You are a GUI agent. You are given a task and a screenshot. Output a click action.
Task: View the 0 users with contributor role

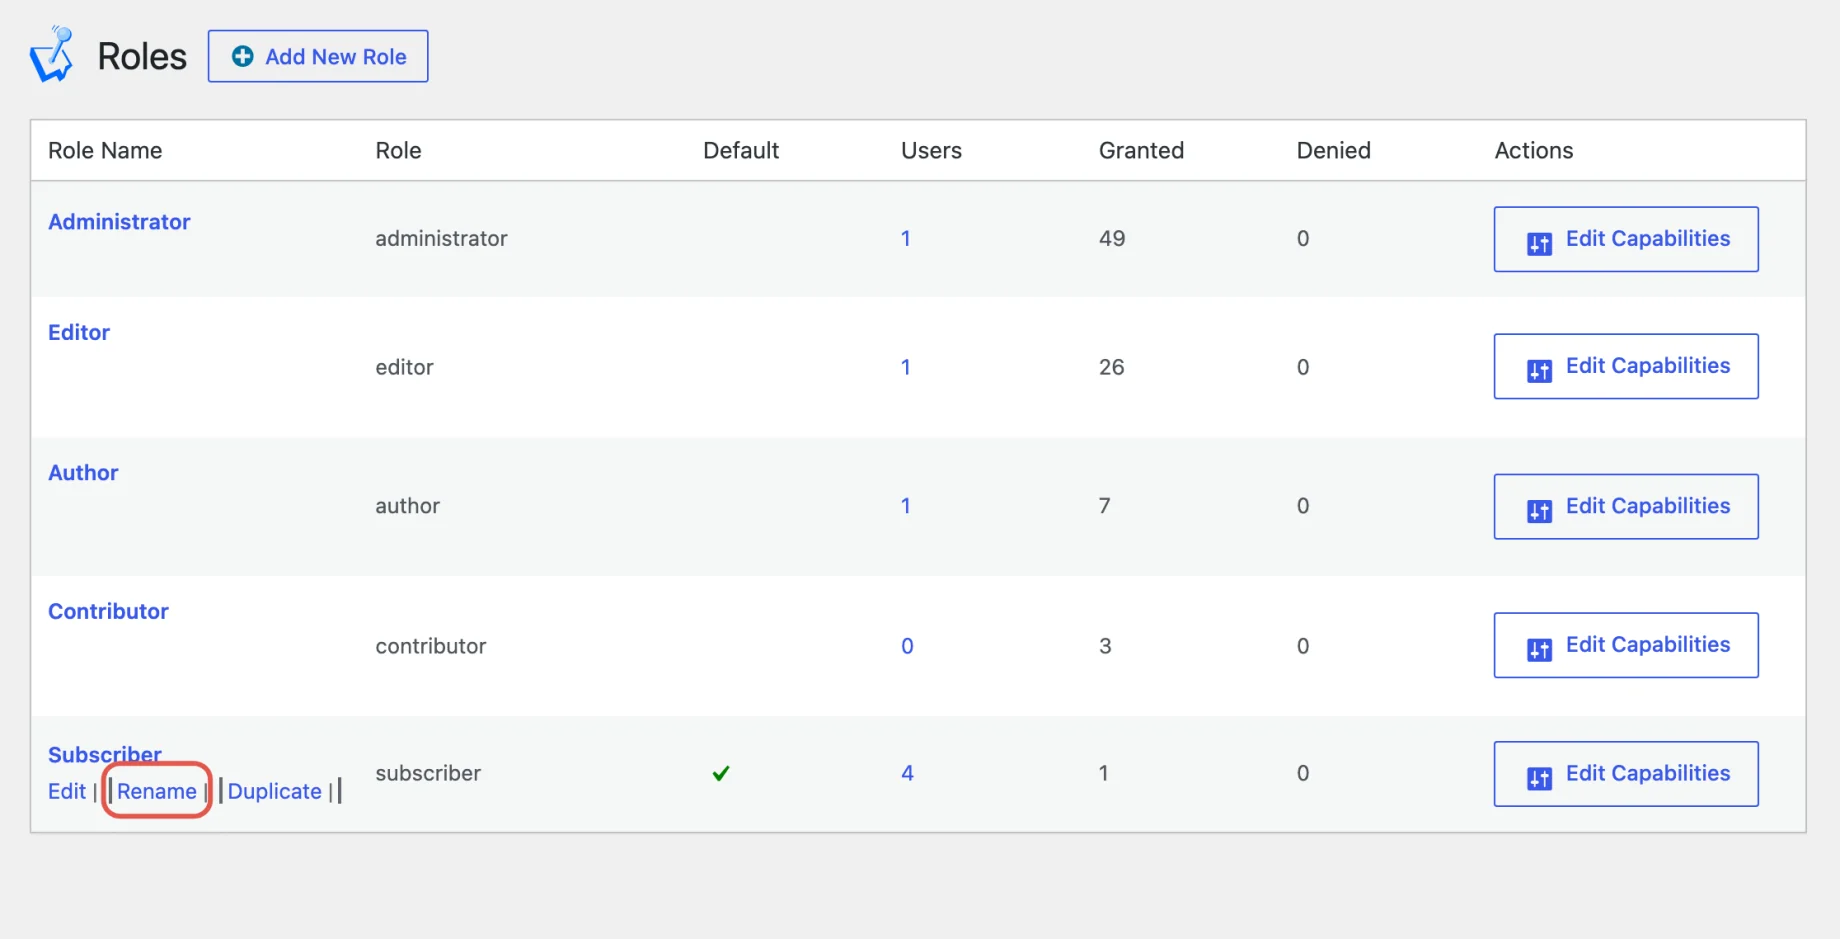(907, 646)
